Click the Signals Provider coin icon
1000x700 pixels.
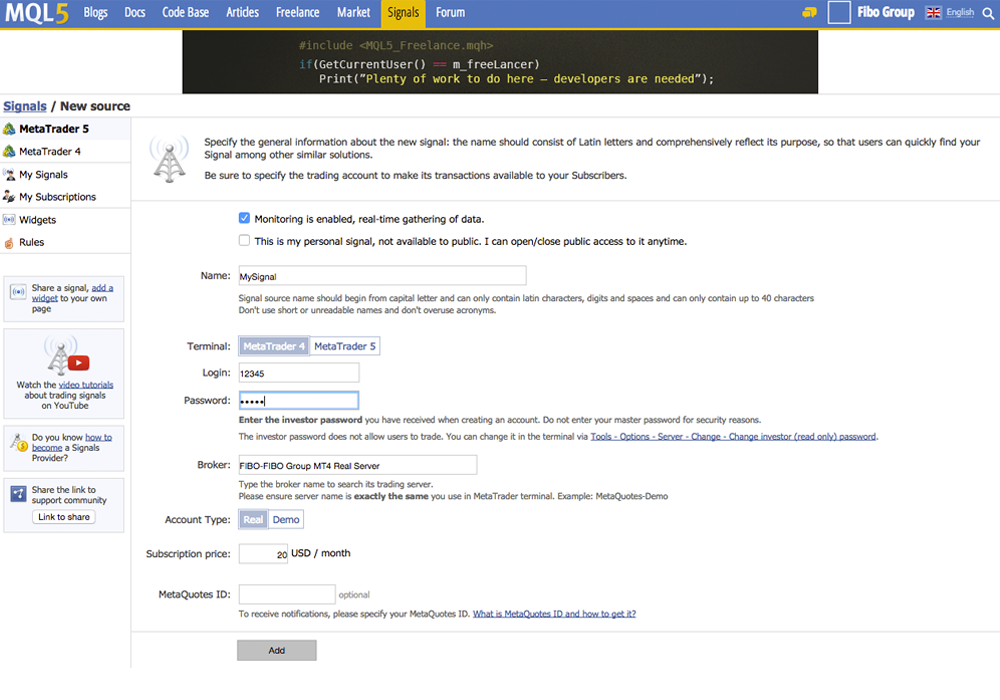pos(19,442)
